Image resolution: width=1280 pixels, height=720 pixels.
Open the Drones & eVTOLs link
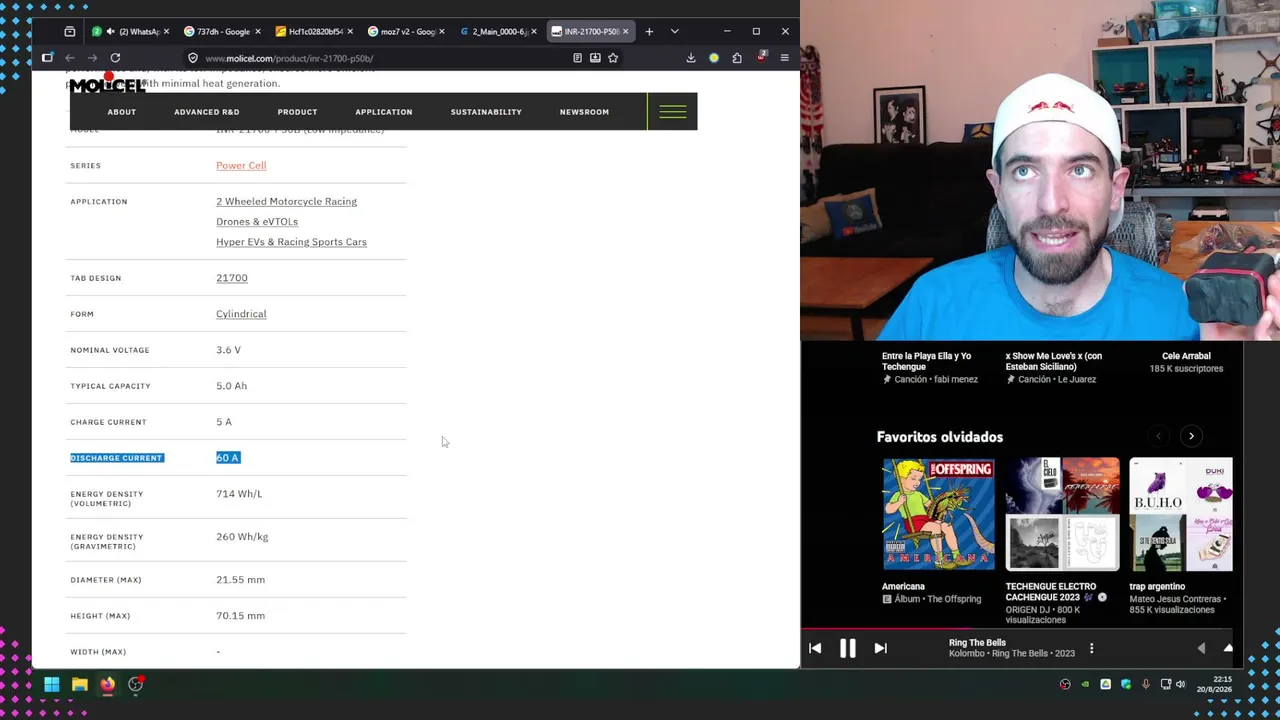[257, 221]
